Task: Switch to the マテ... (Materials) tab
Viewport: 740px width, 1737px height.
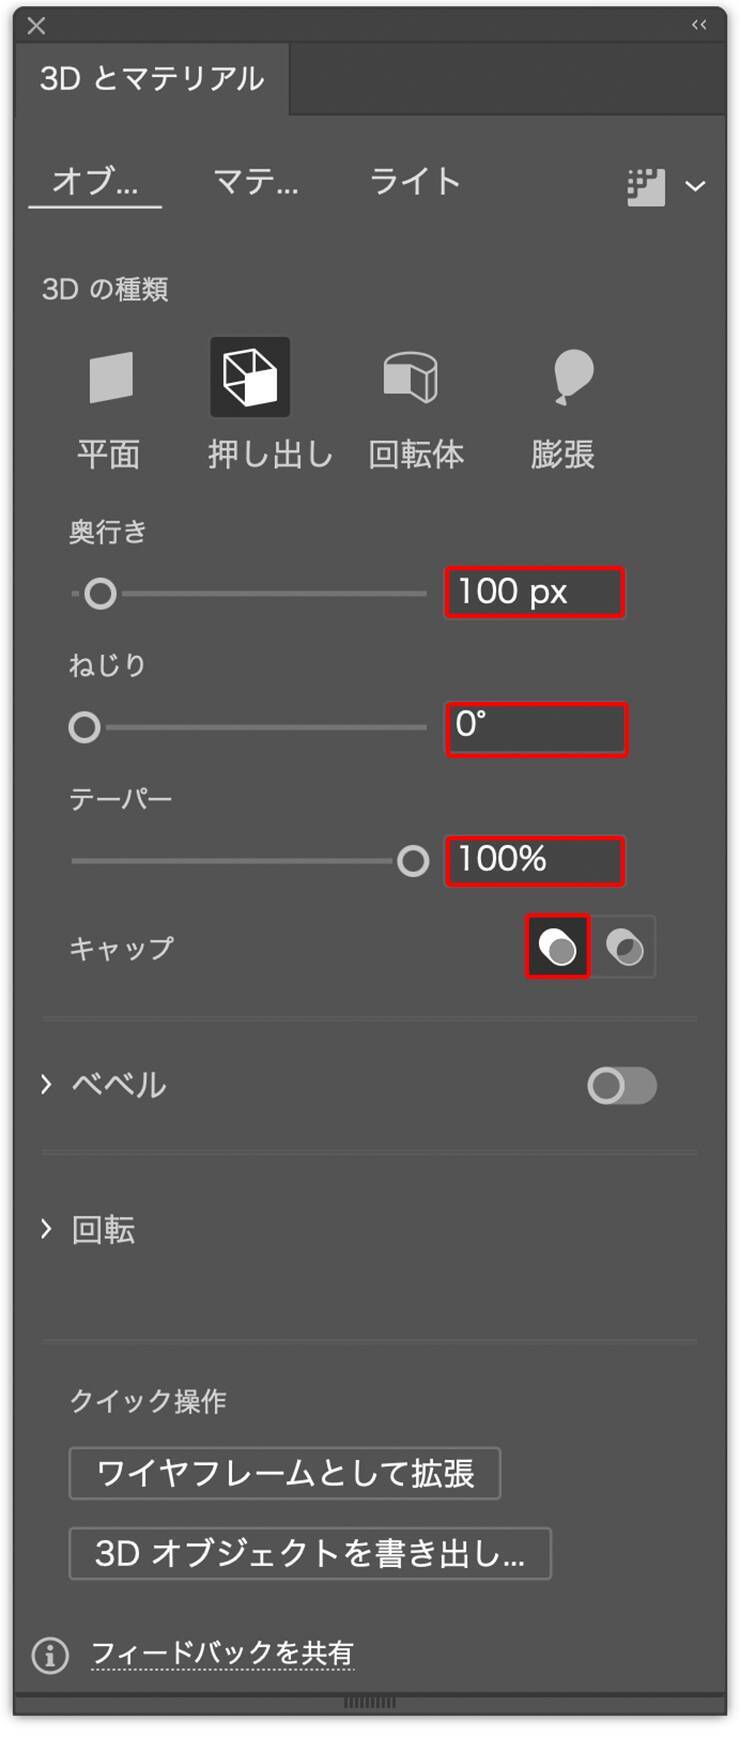Action: click(256, 182)
